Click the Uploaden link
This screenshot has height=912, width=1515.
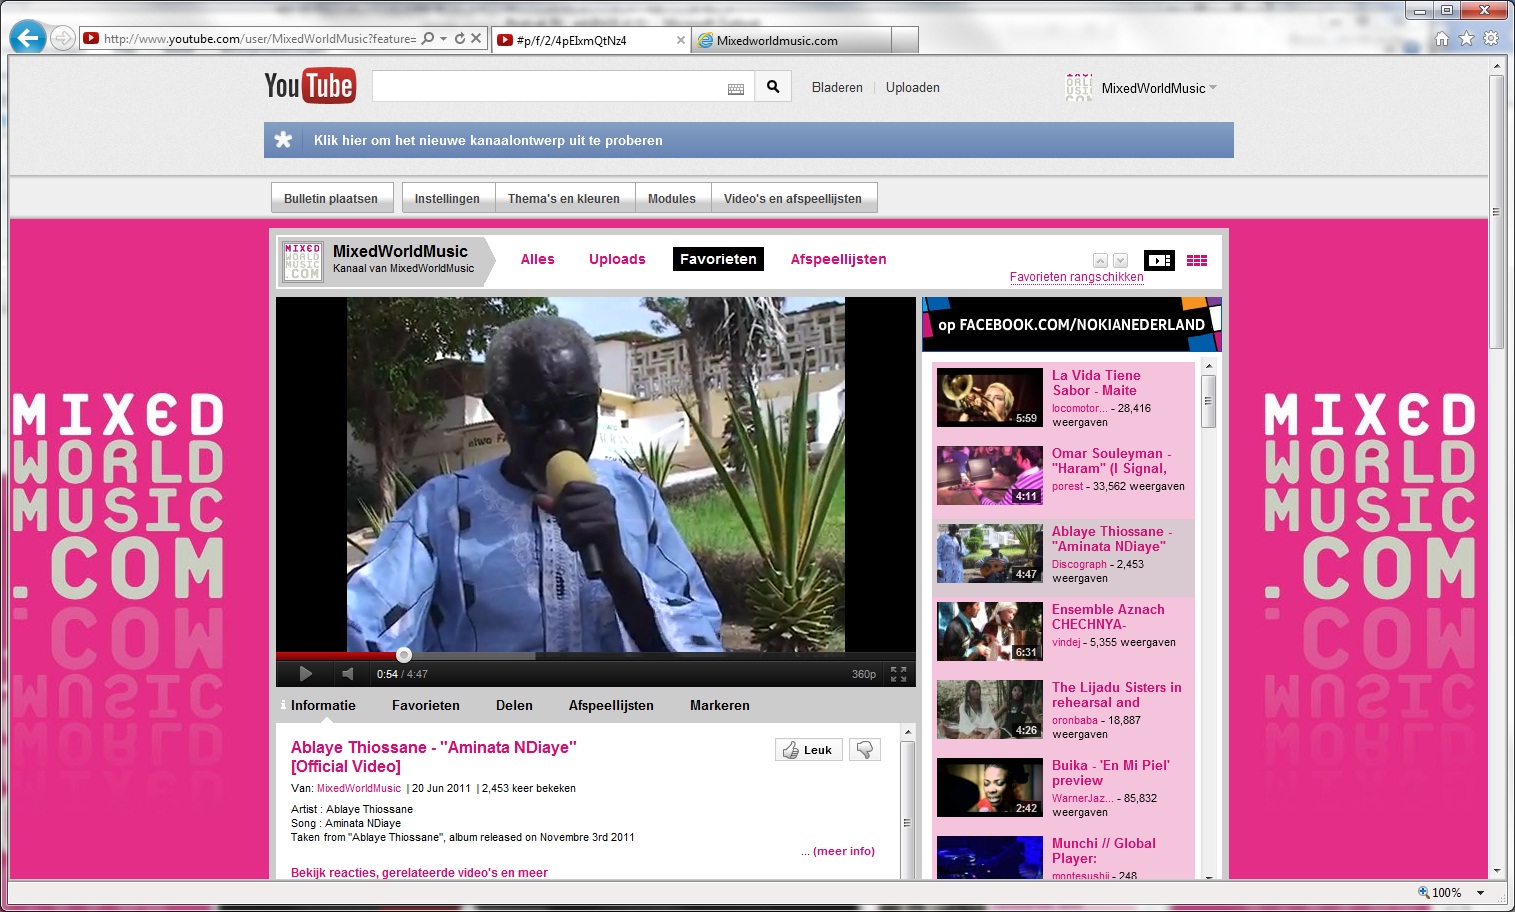(x=913, y=88)
